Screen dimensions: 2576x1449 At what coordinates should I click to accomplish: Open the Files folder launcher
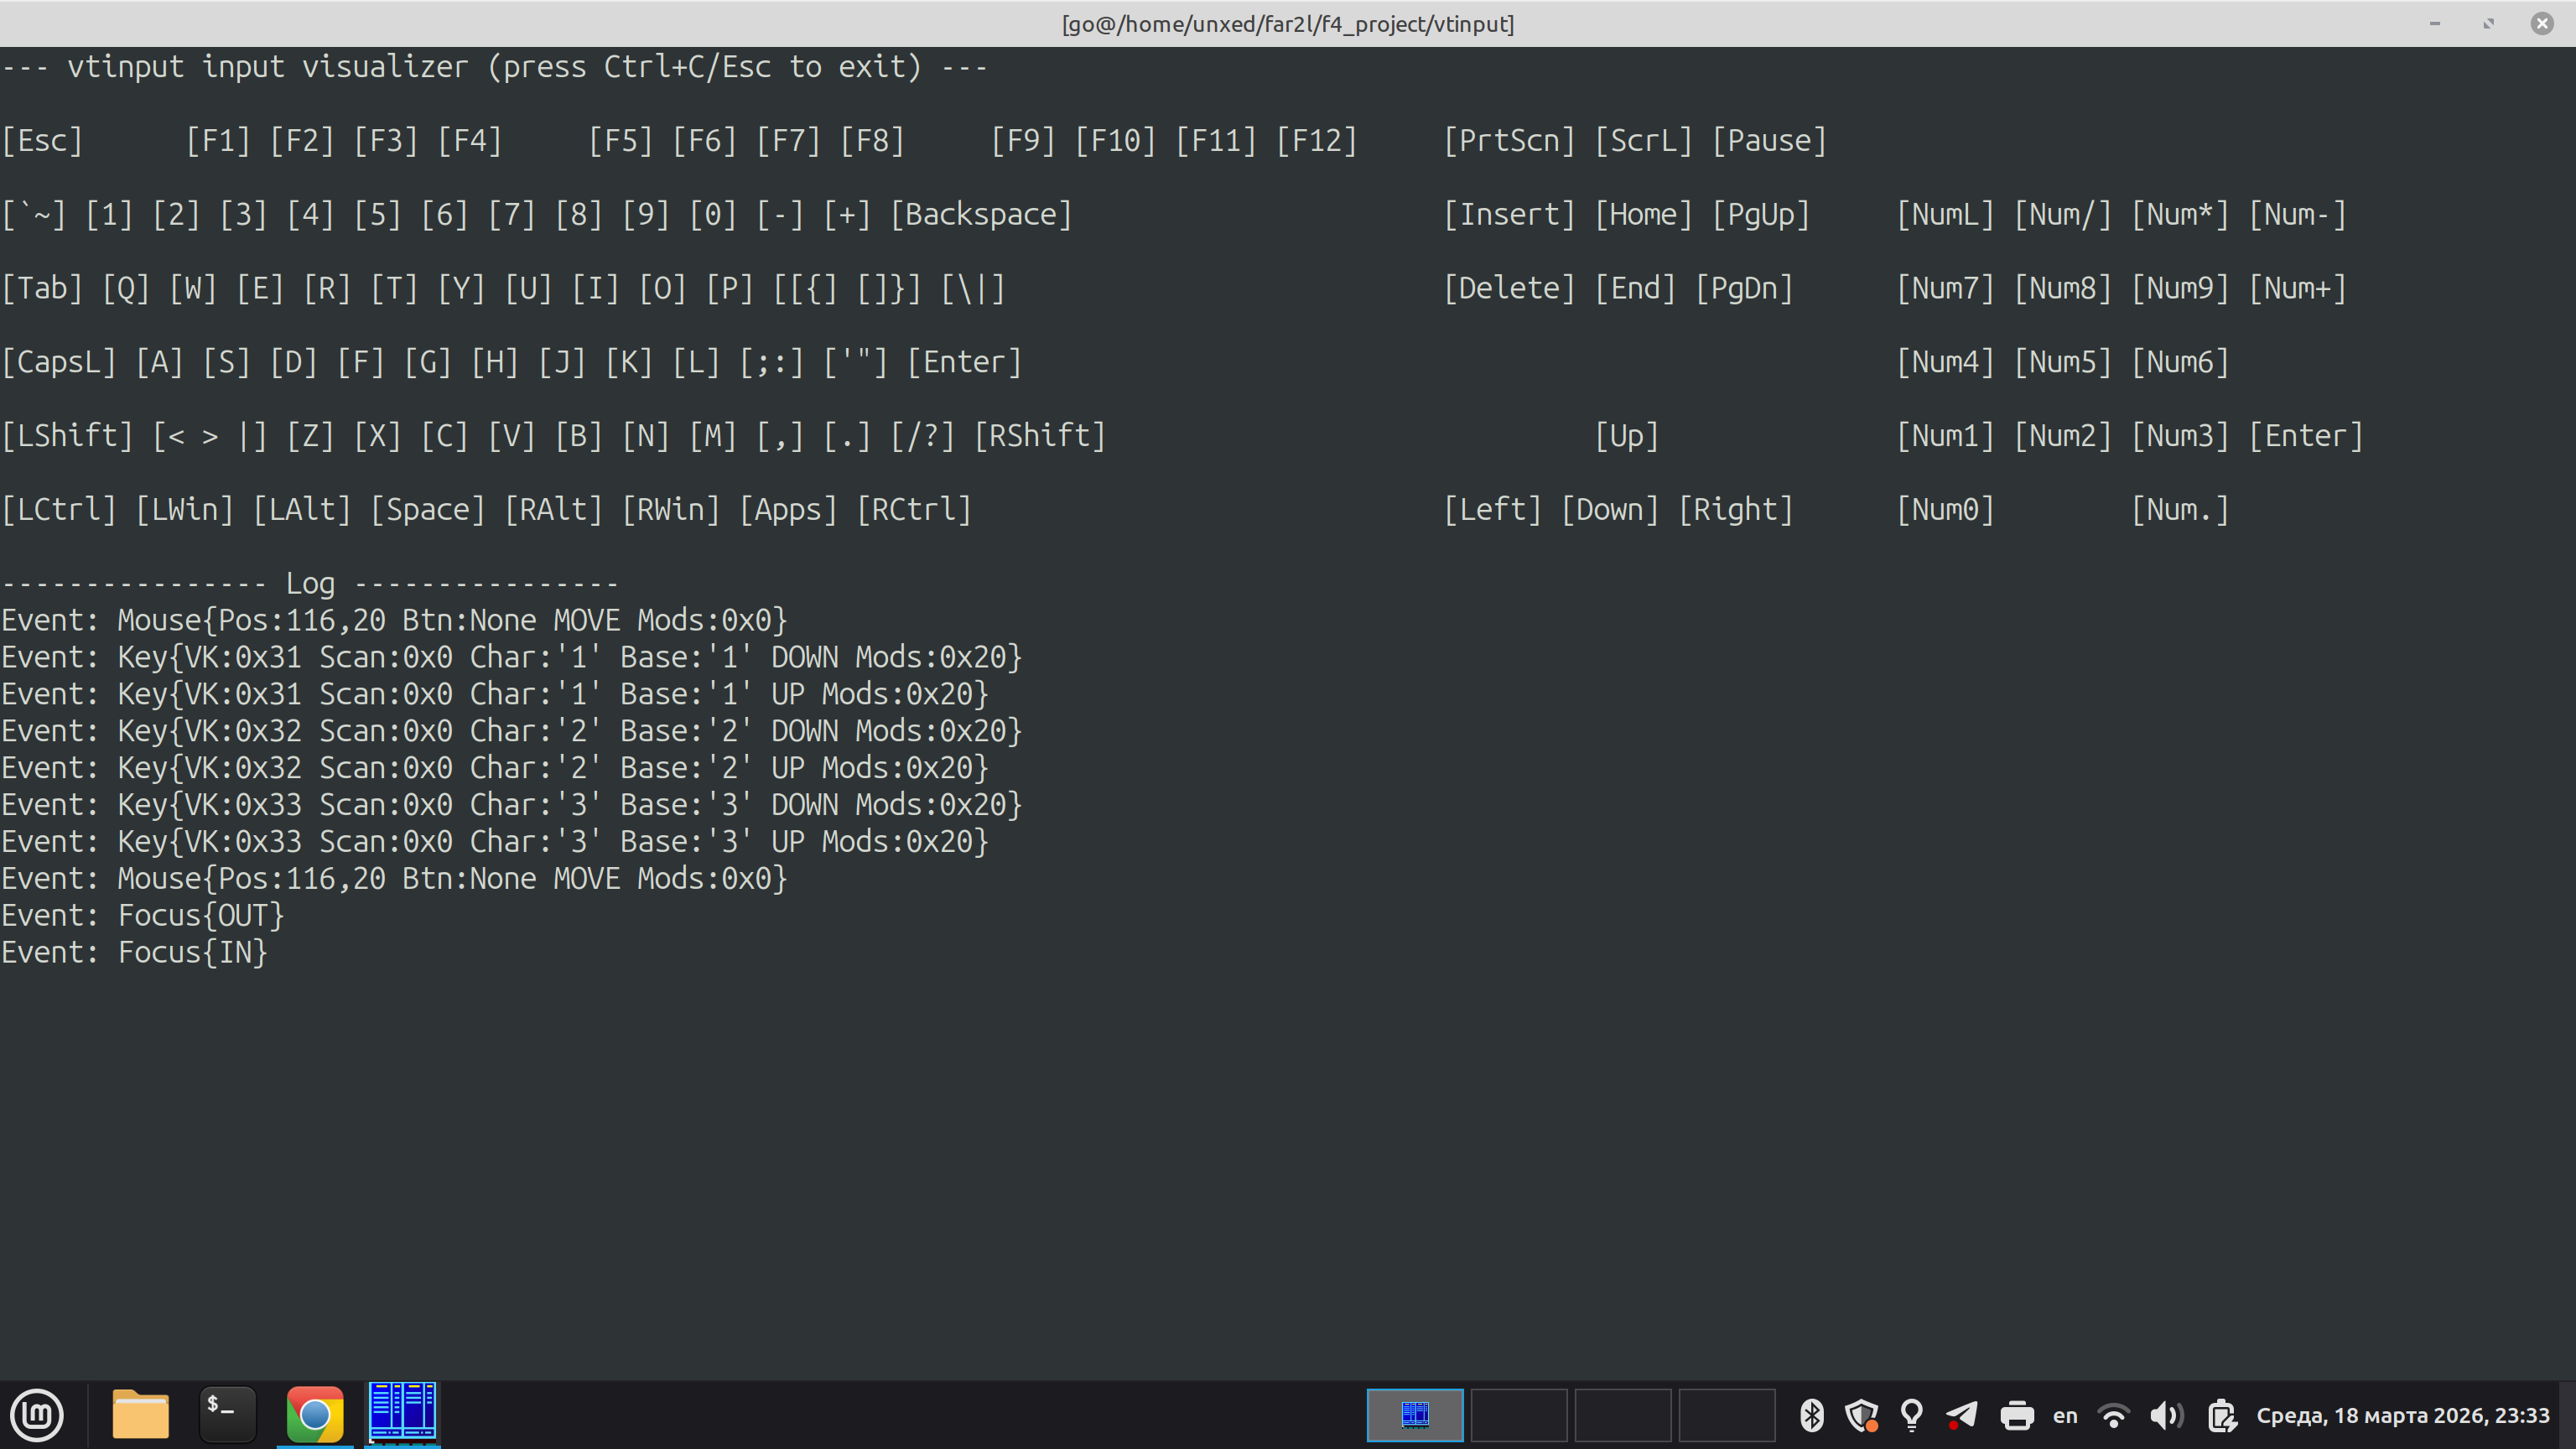140,1415
